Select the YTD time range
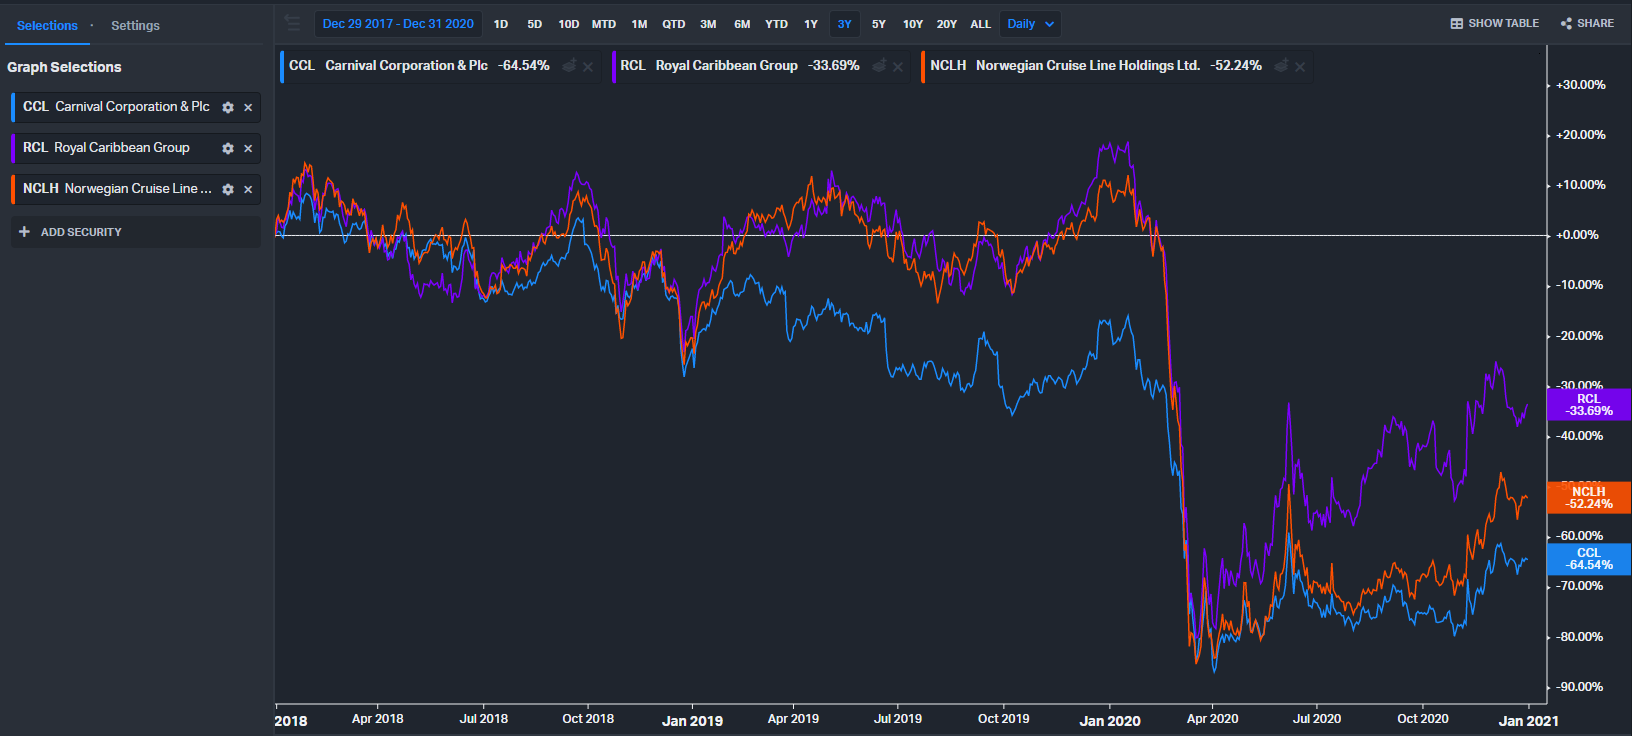This screenshot has width=1632, height=736. coord(776,24)
